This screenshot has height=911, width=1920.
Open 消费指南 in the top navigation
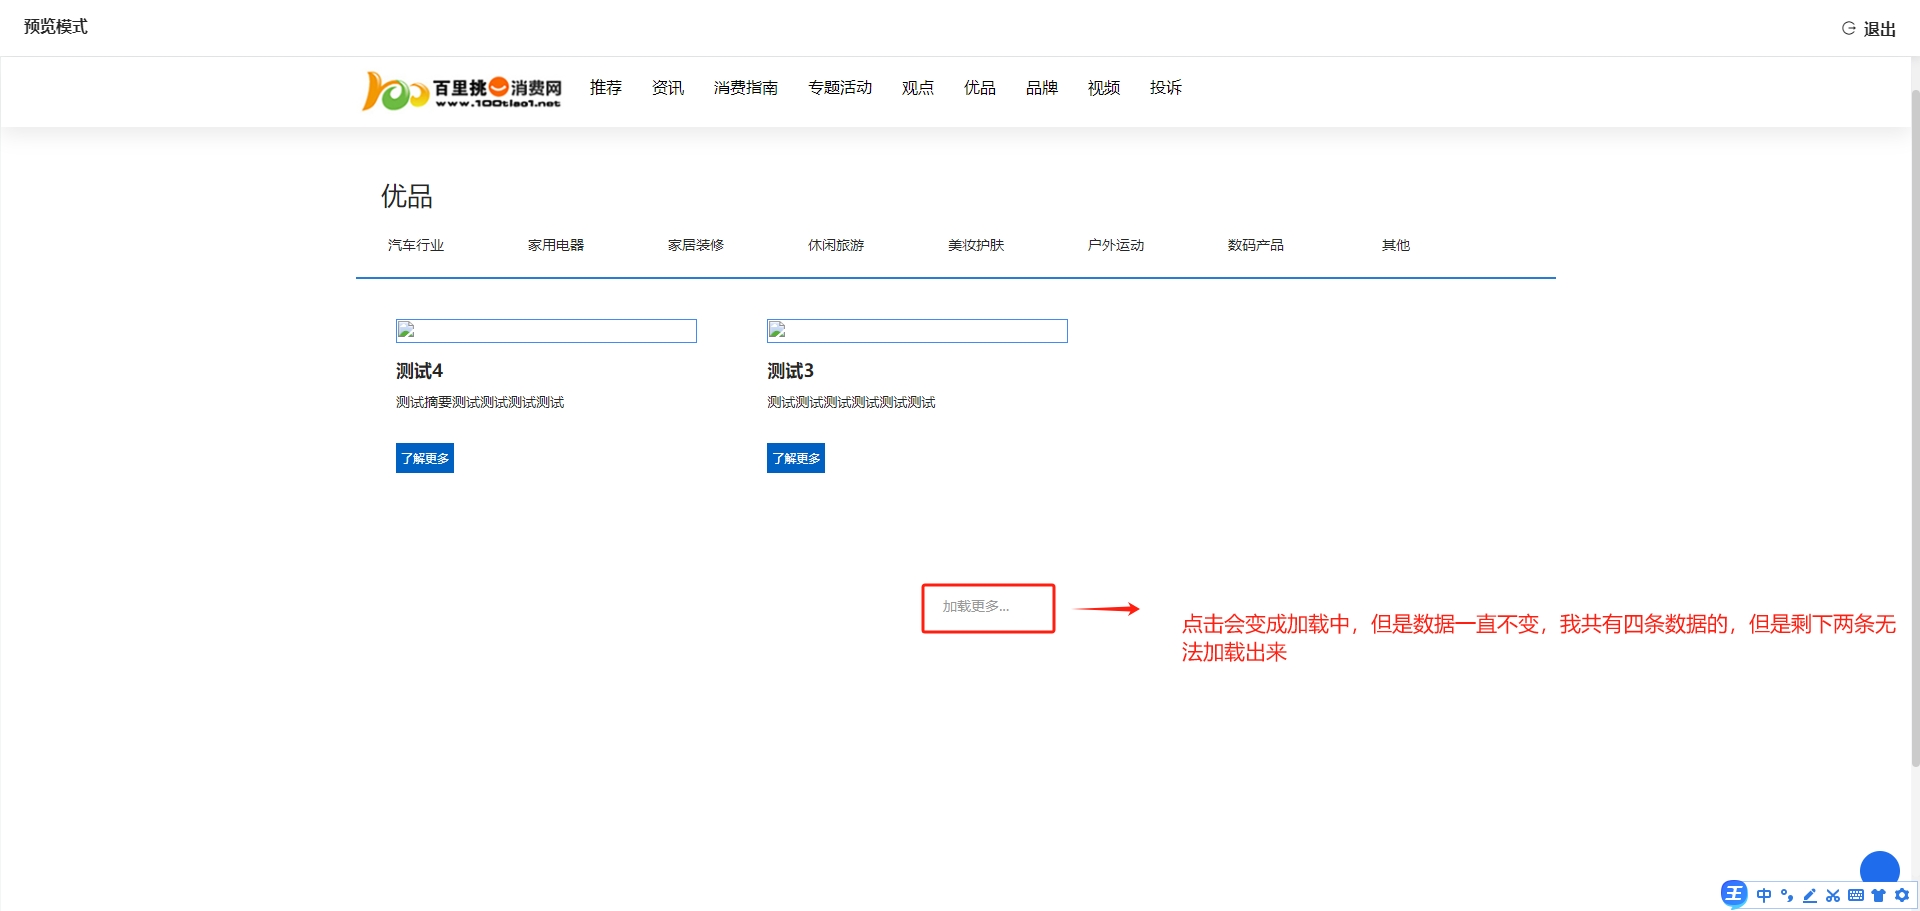[746, 88]
